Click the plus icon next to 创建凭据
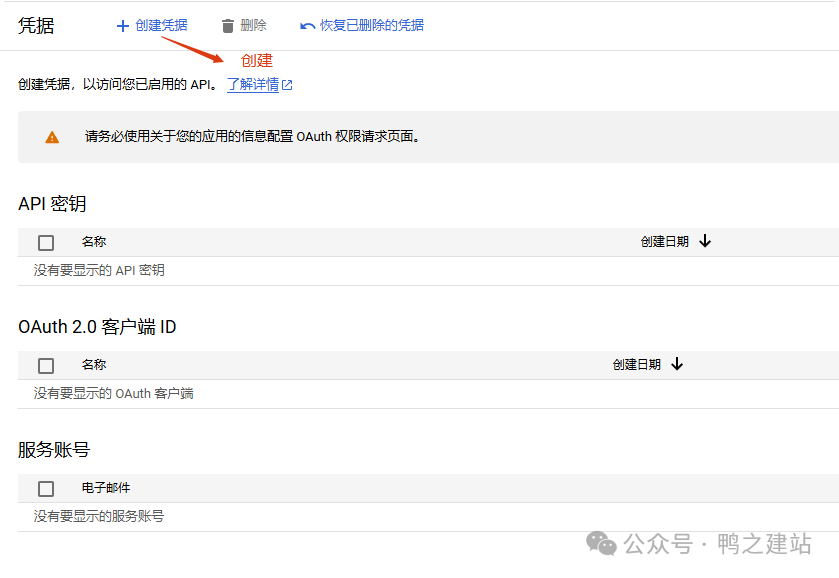Viewport: 839px width, 578px height. click(x=122, y=25)
